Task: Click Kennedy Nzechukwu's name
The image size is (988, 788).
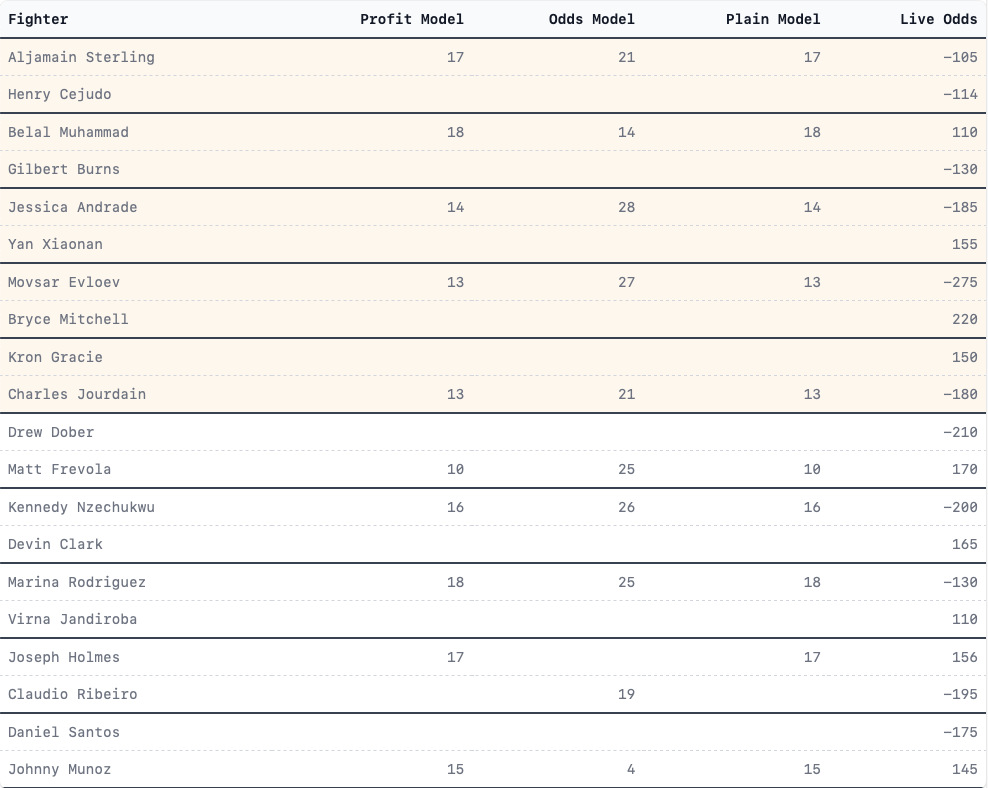Action: point(81,507)
